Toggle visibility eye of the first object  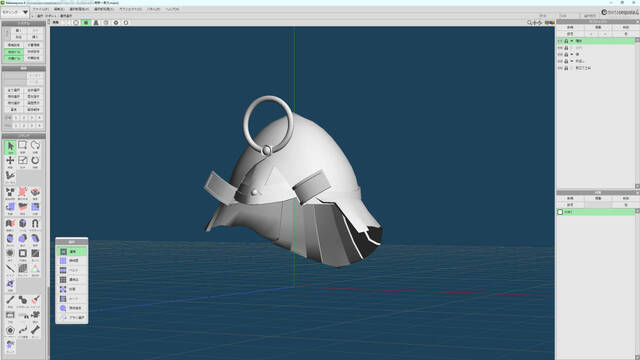[x=560, y=41]
